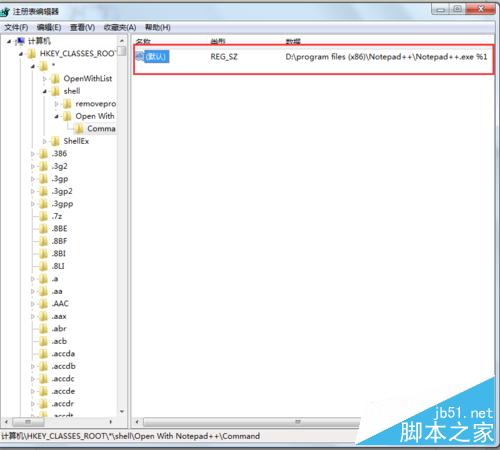Expand the OpenWithList key arrow
This screenshot has width=500, height=450.
click(x=45, y=79)
